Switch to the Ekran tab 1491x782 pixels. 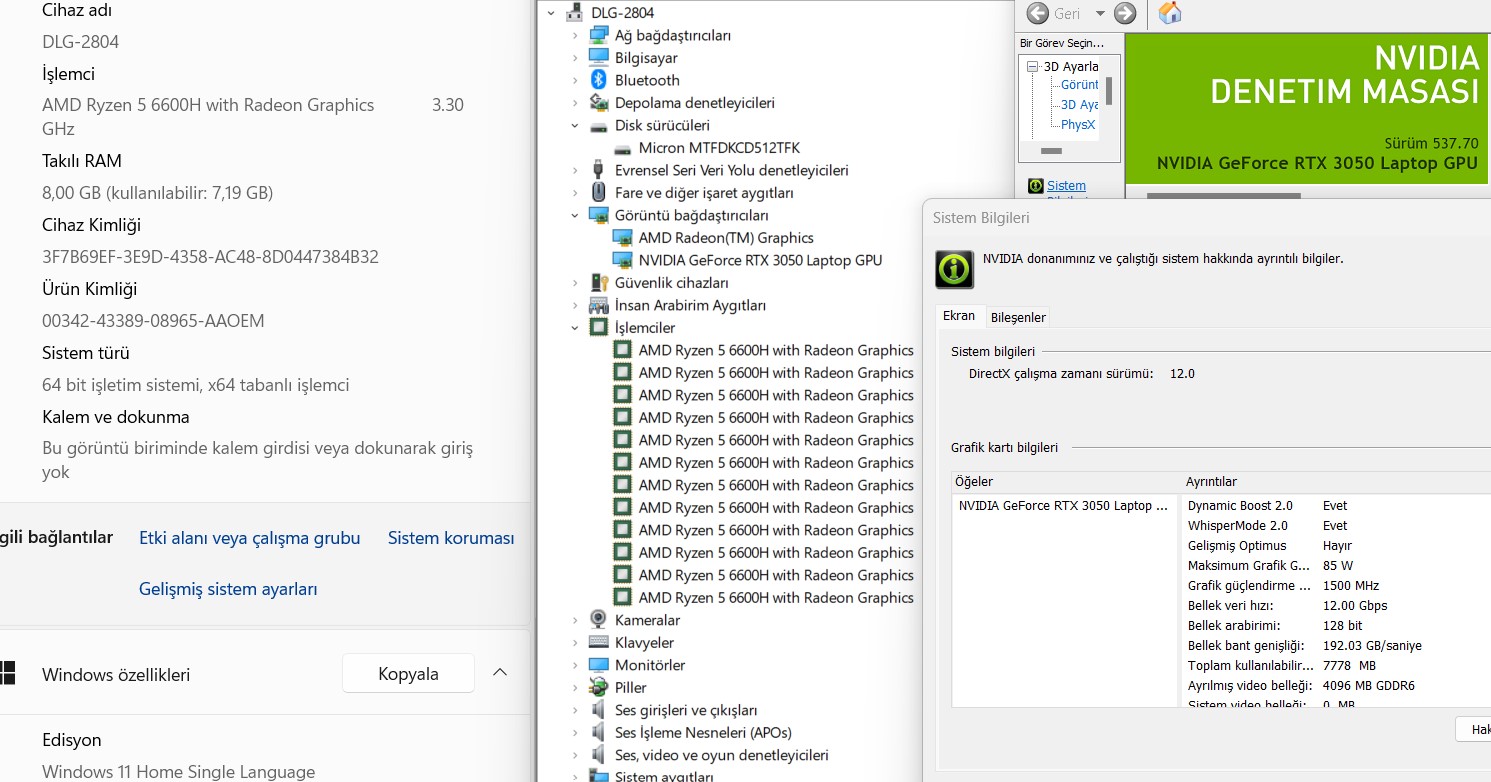tap(959, 316)
